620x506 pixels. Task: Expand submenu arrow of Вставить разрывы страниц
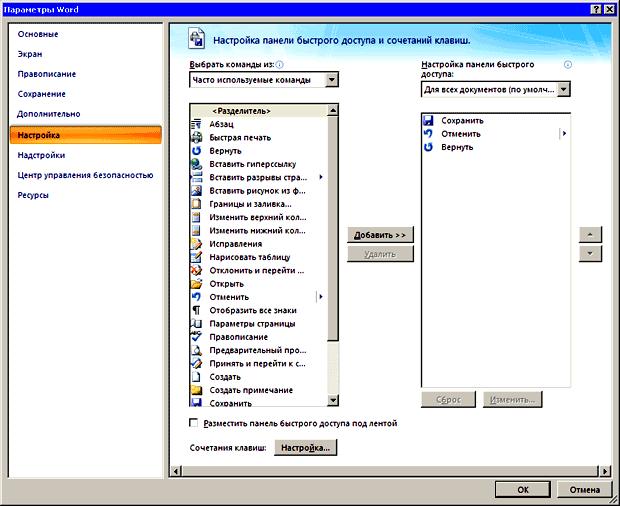pos(321,177)
